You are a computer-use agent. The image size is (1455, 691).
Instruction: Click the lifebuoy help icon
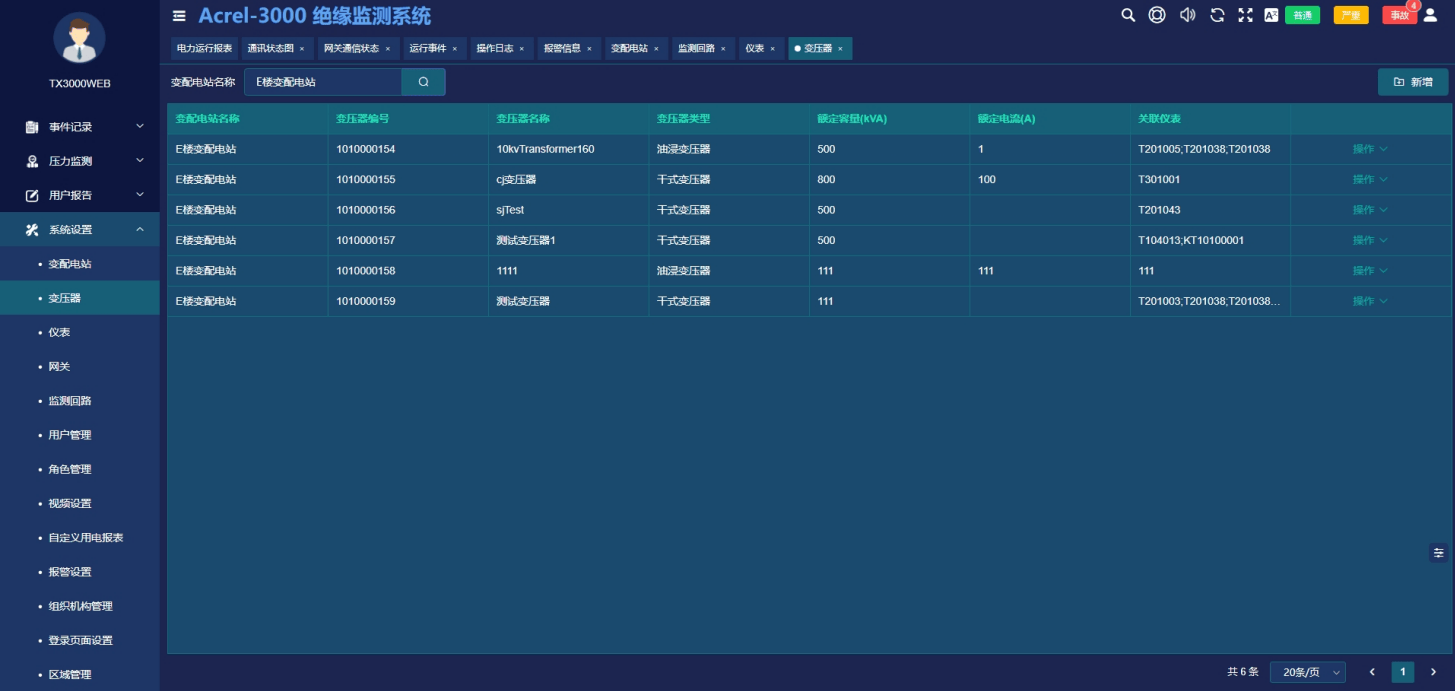(x=1157, y=15)
